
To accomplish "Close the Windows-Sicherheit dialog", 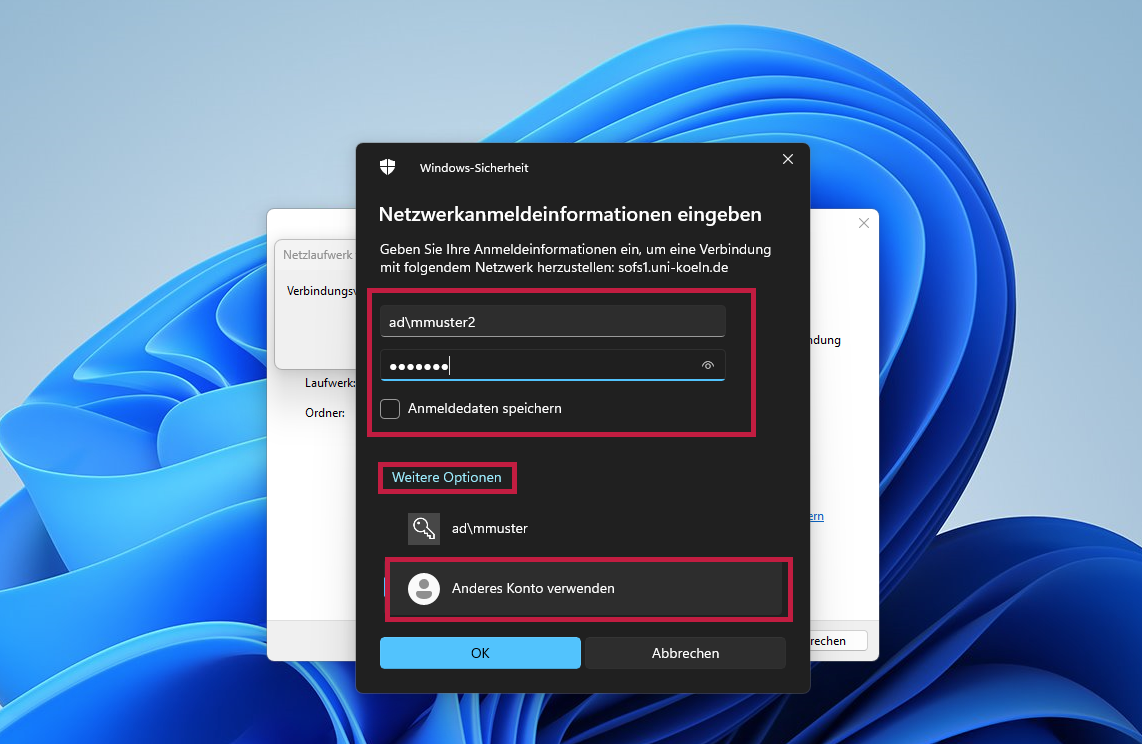I will pos(788,159).
